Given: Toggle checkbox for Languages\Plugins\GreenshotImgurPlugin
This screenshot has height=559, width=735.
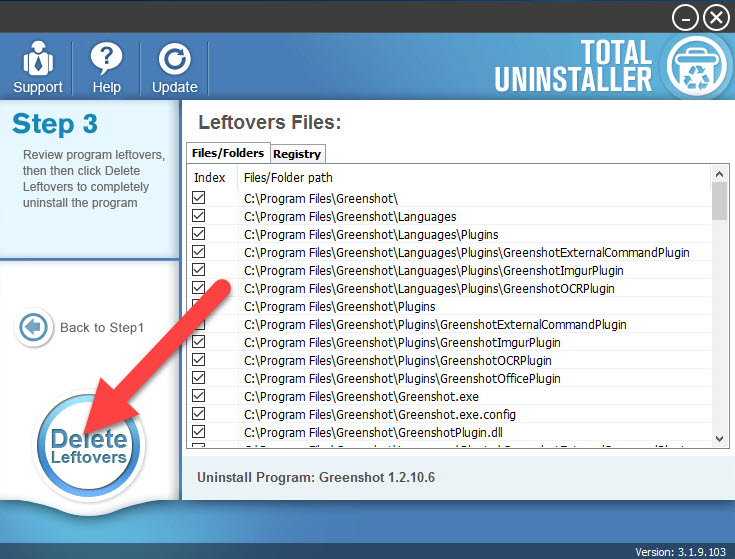Looking at the screenshot, I should point(199,270).
